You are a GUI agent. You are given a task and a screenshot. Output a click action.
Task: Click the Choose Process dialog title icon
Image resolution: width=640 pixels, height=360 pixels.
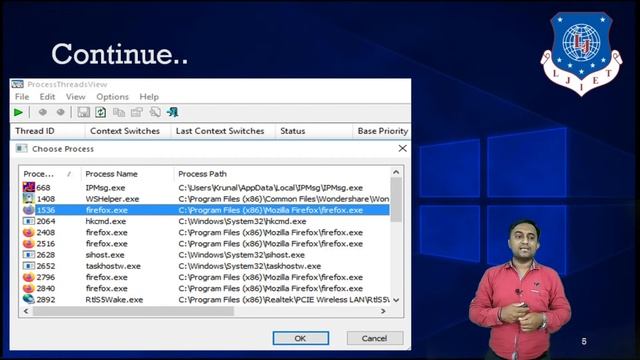(x=22, y=149)
